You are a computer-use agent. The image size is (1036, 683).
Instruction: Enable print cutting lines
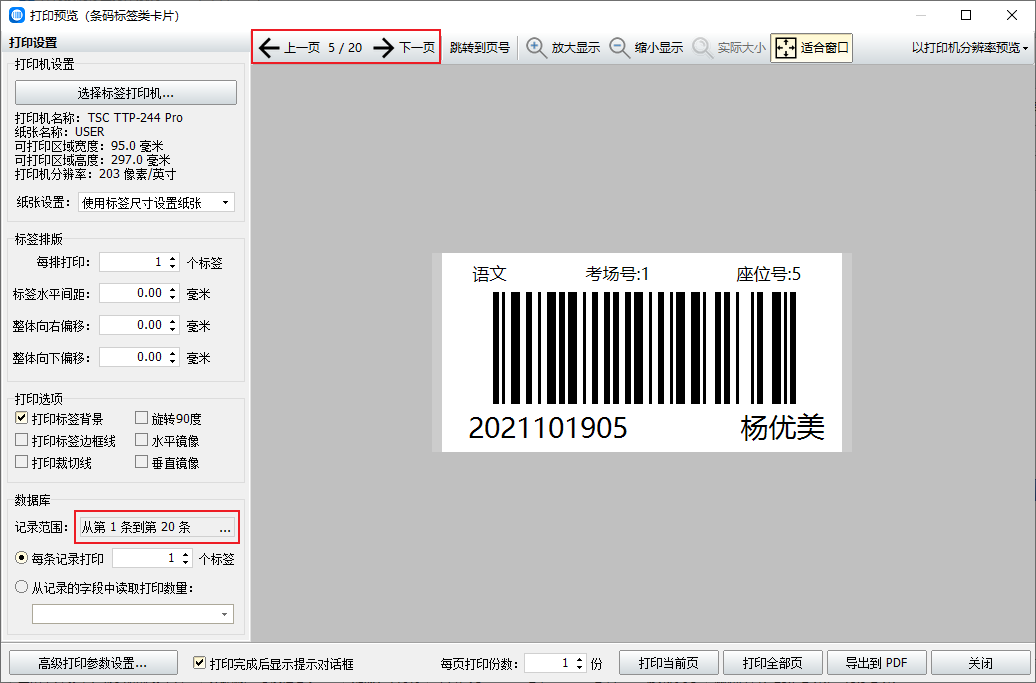22,462
